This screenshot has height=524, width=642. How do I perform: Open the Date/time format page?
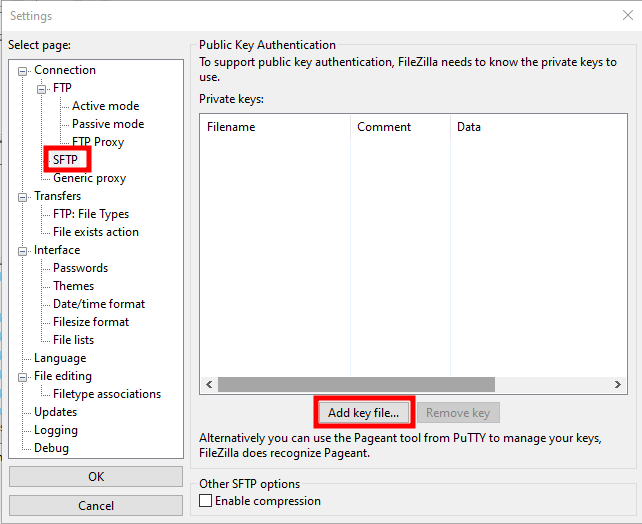99,304
